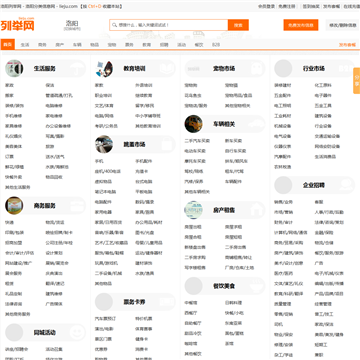360x360 pixels.
Task: Open the orange 分享 share side tab
Action: [357, 81]
